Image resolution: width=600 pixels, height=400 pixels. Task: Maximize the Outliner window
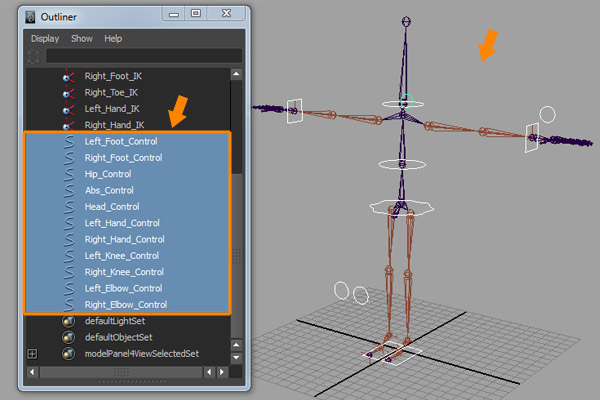[x=196, y=15]
